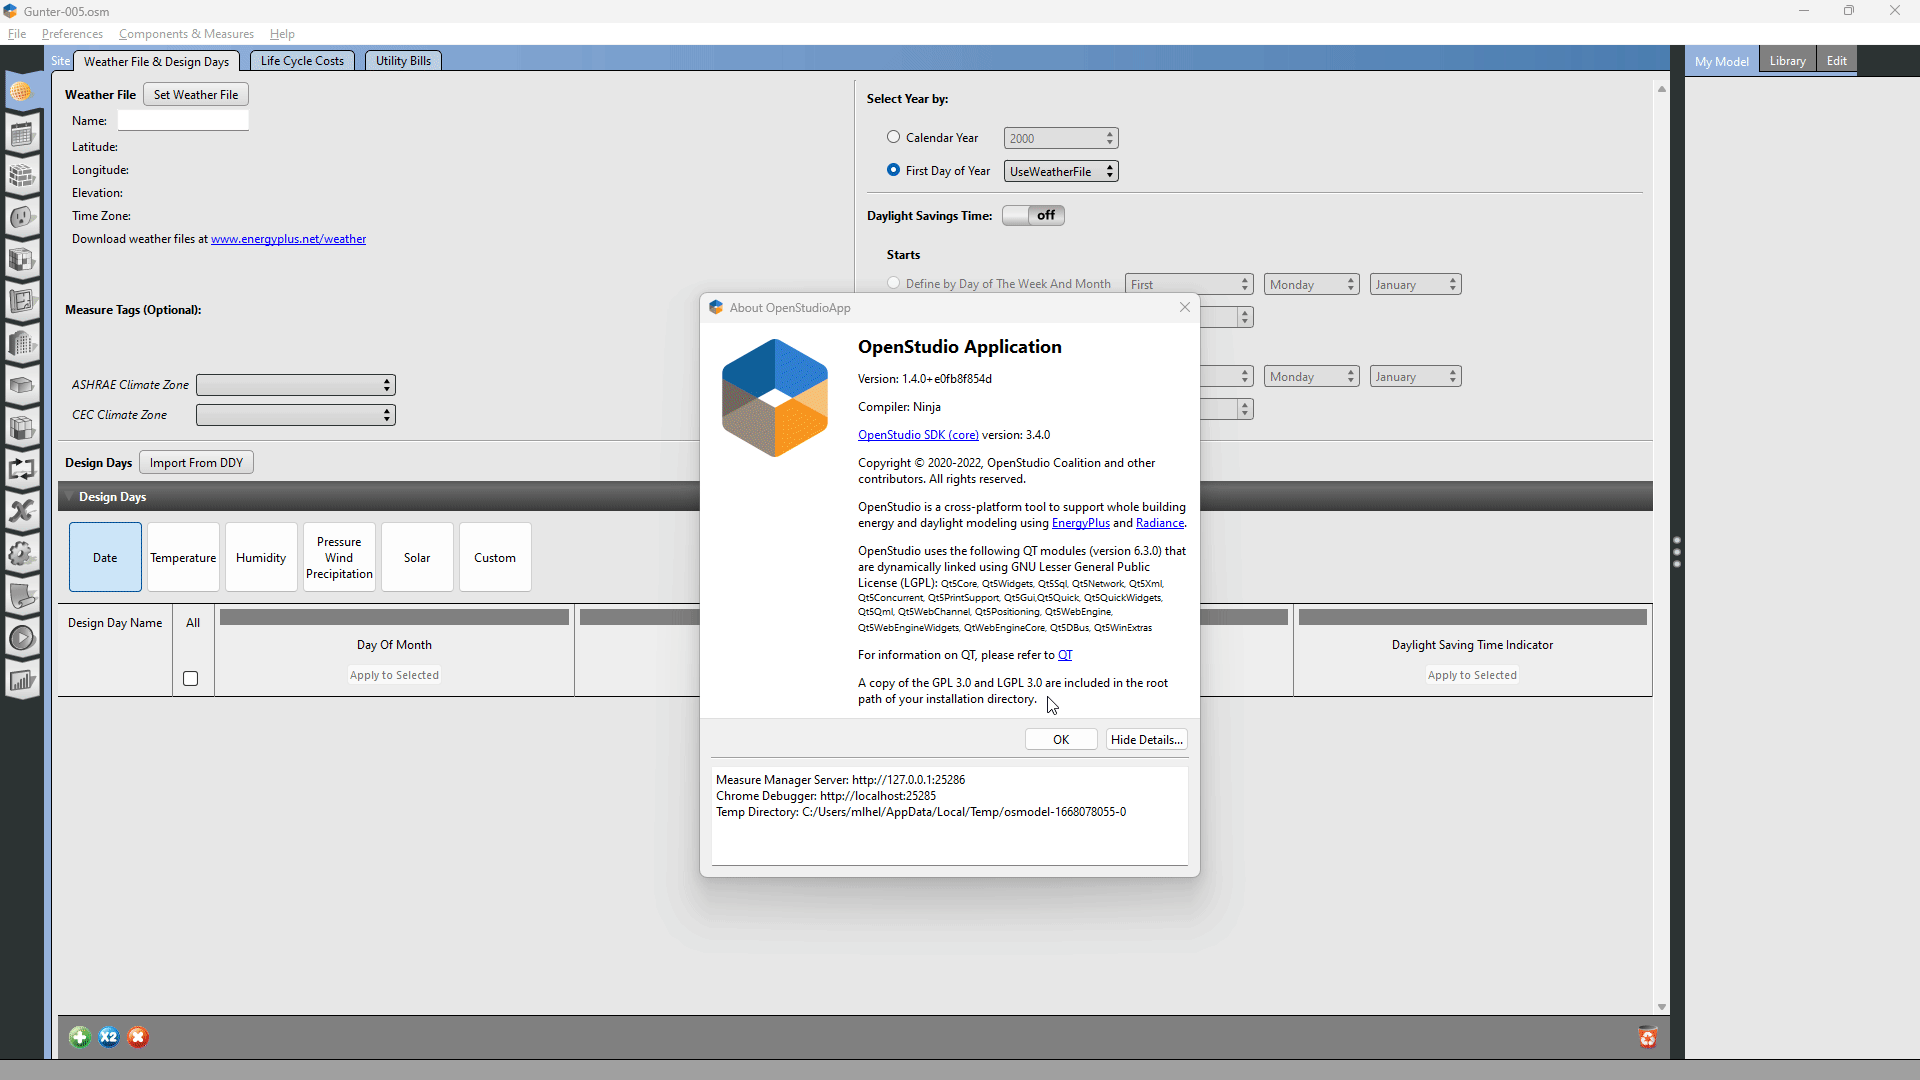Open HVAC Systems loop icon
Viewport: 1920px width, 1080px height.
(x=22, y=469)
